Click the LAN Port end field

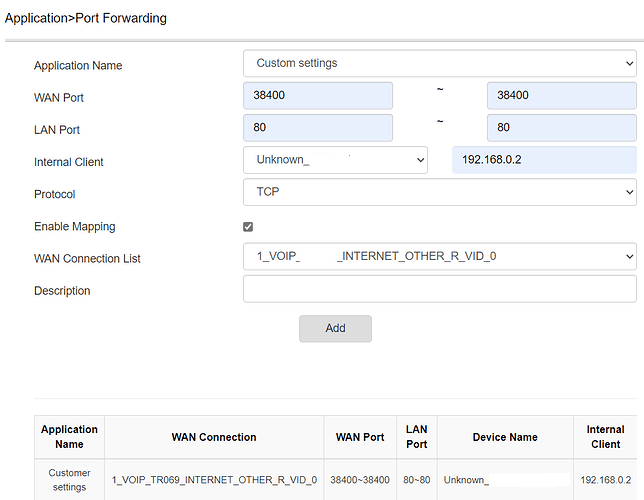562,128
